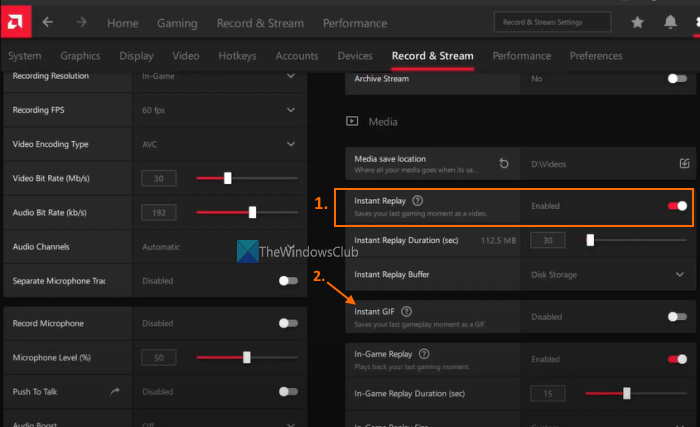Click the 112.5 MB size value
Screen dimensions: 700x427
click(498, 240)
